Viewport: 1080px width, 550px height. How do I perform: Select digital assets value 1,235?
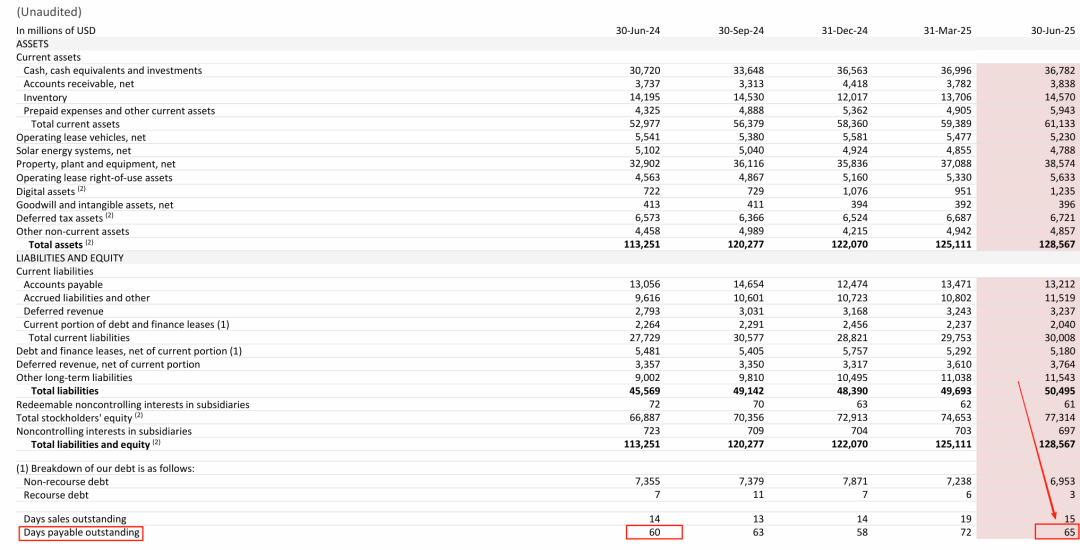click(x=1063, y=191)
